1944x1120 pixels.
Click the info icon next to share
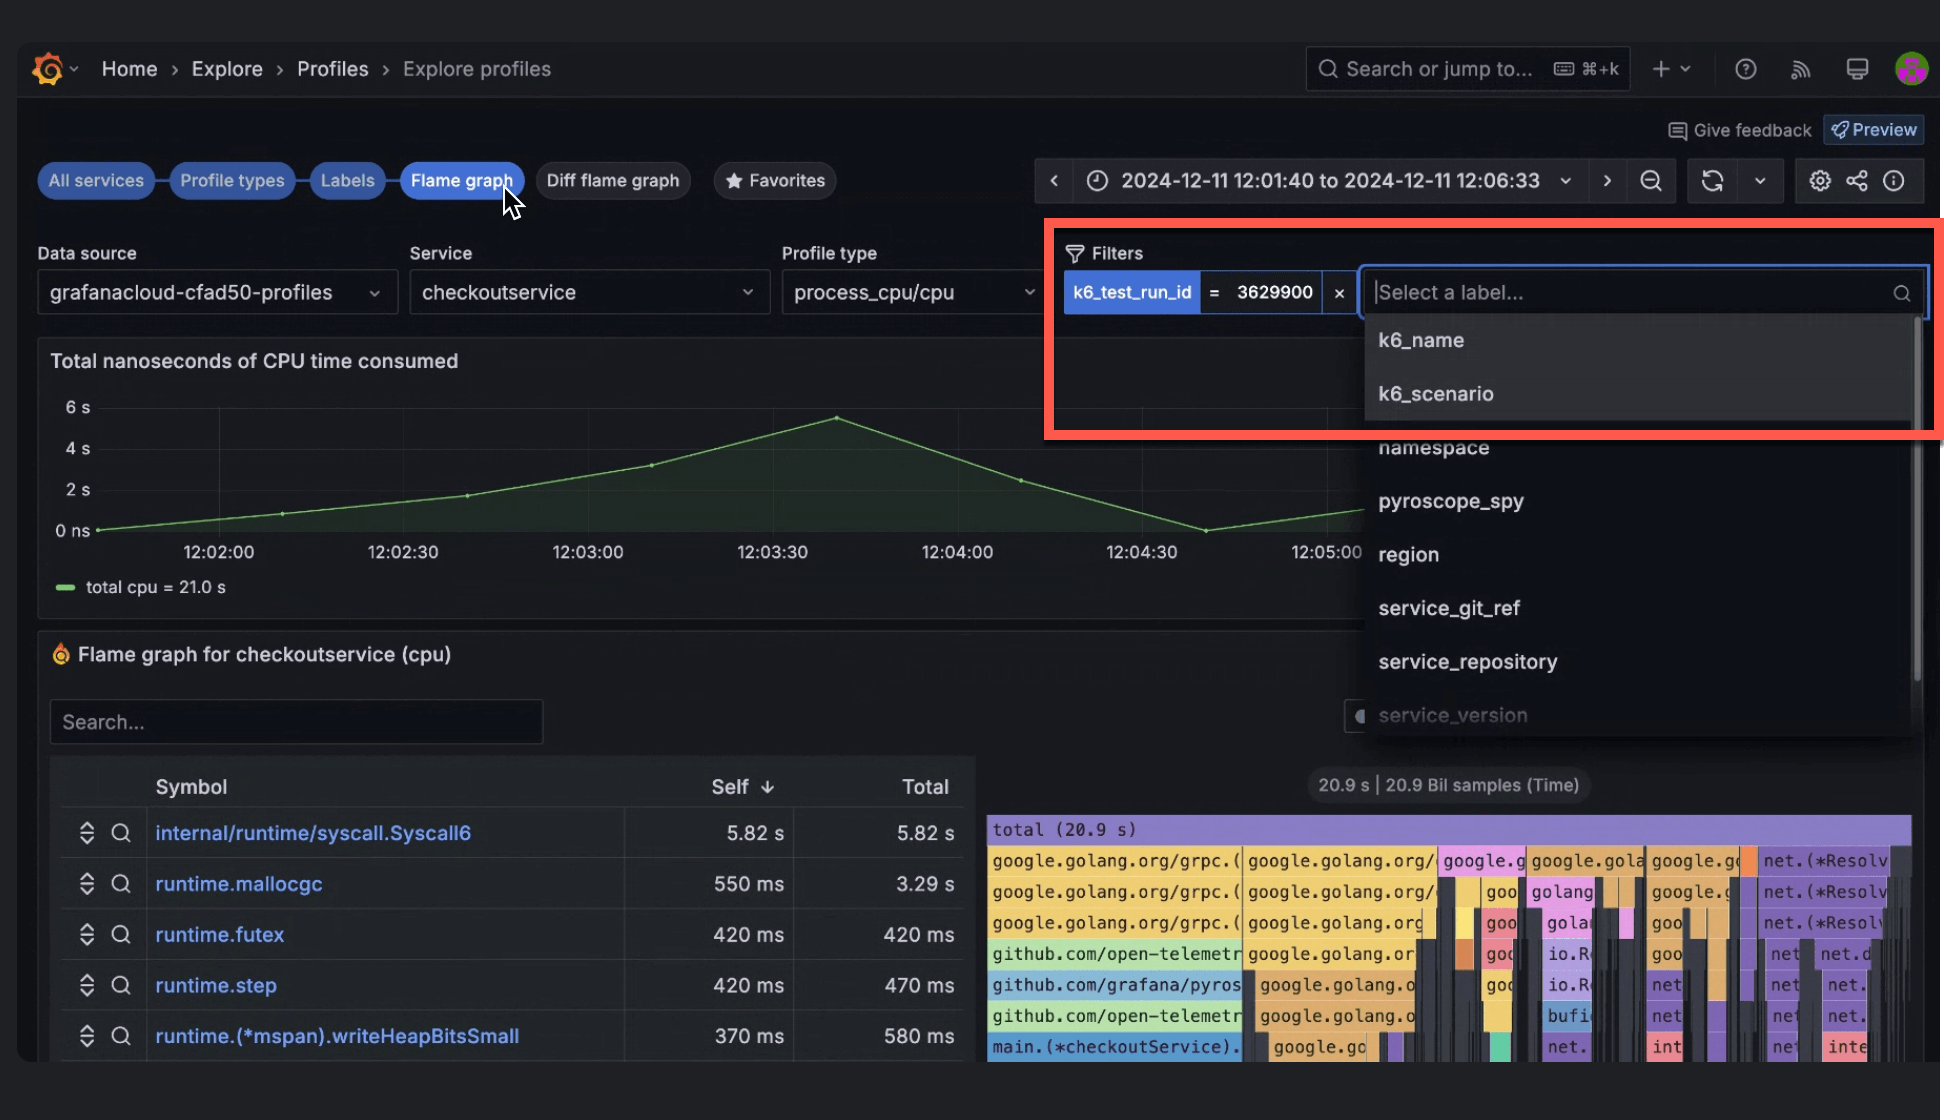[x=1895, y=181]
